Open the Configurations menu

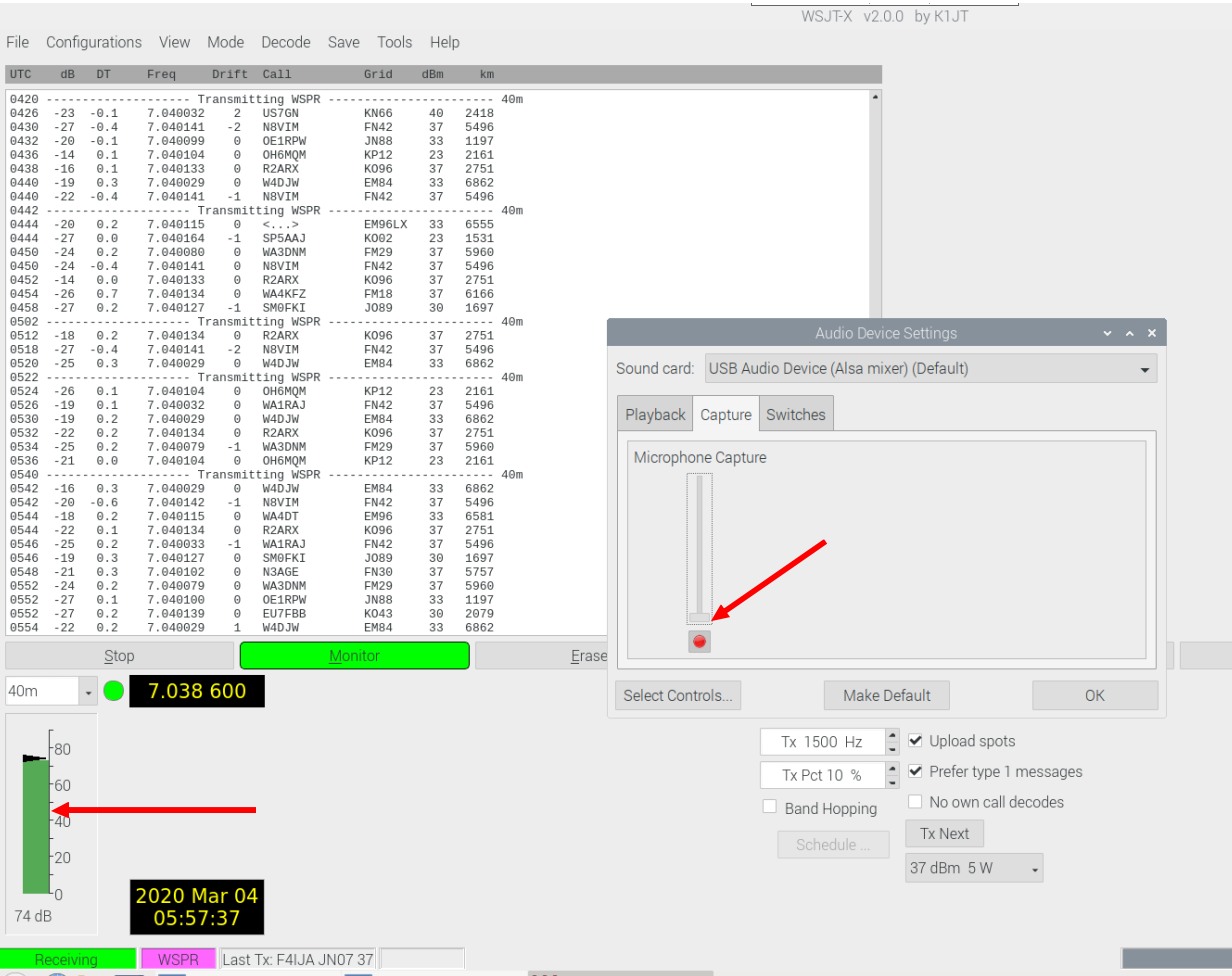94,42
